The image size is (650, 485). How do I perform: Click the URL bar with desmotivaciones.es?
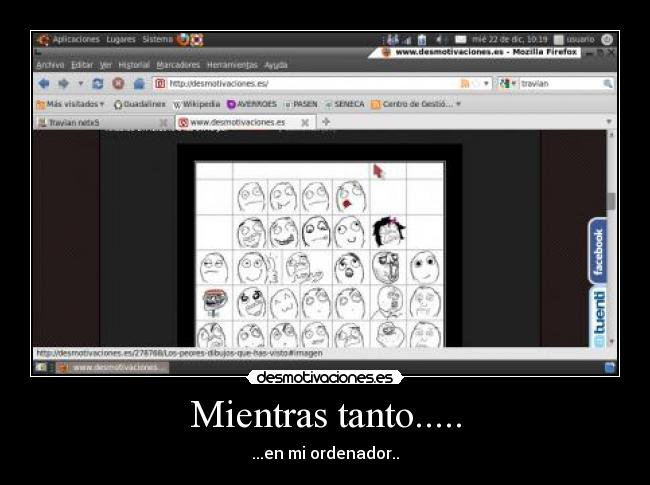coord(321,84)
